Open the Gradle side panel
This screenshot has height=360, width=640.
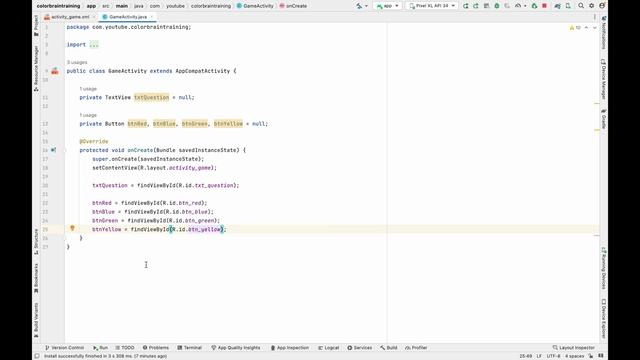click(604, 118)
